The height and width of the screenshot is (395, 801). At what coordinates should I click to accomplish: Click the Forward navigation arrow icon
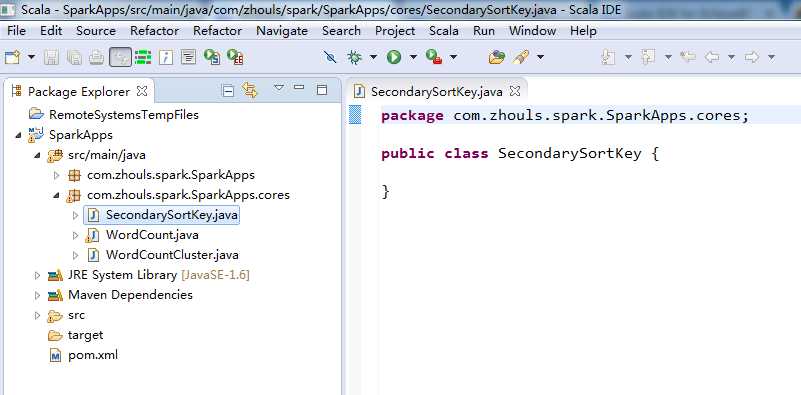[751, 57]
